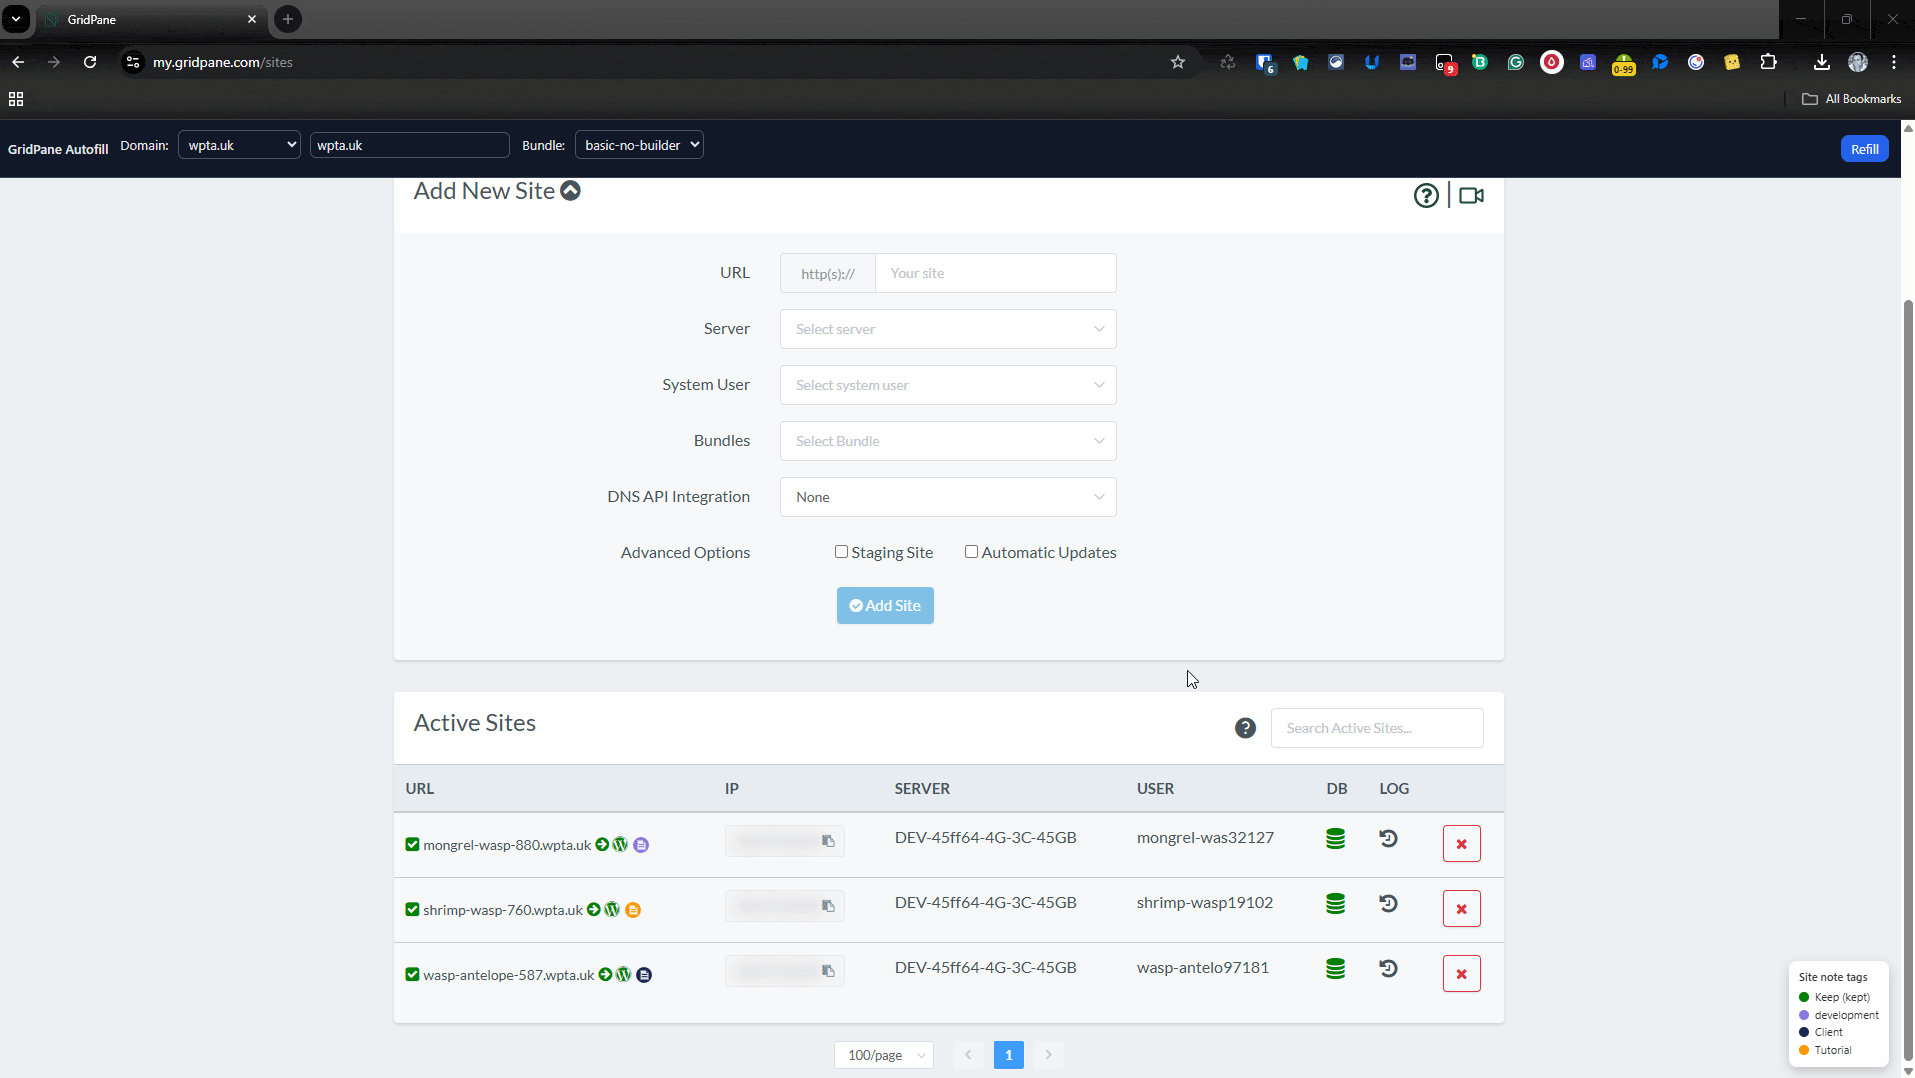This screenshot has height=1078, width=1915.
Task: Open the Select server dropdown
Action: tap(947, 329)
